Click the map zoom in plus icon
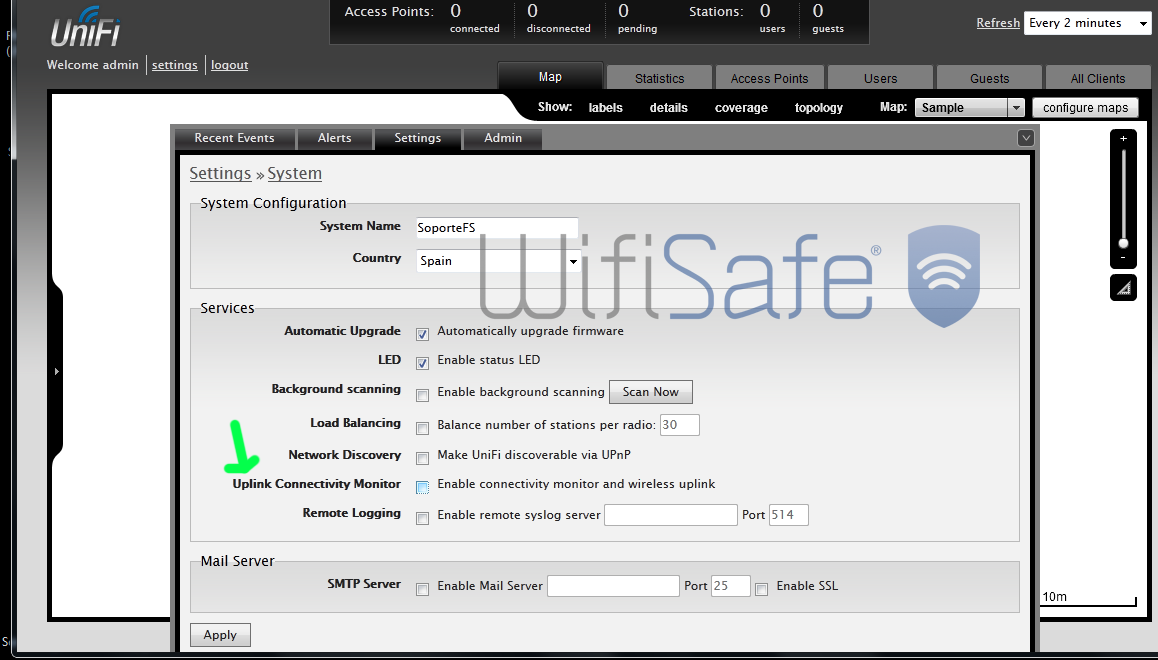 pos(1123,139)
